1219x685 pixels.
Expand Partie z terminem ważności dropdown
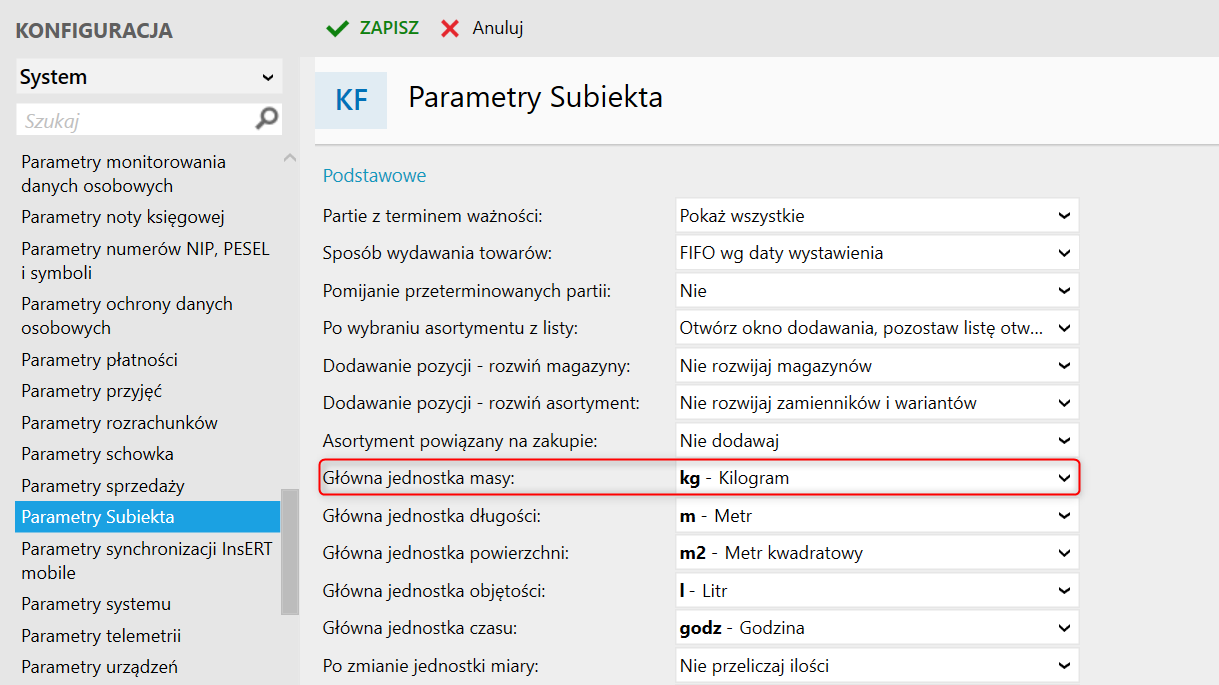pyautogui.click(x=876, y=215)
